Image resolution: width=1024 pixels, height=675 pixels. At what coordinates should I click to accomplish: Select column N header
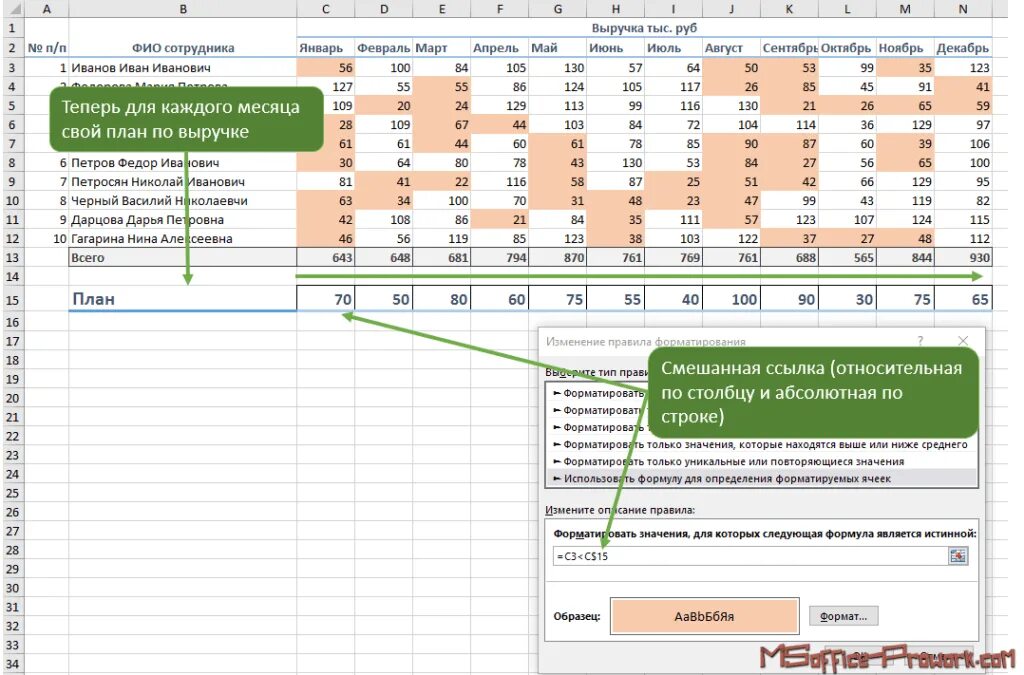pos(963,9)
